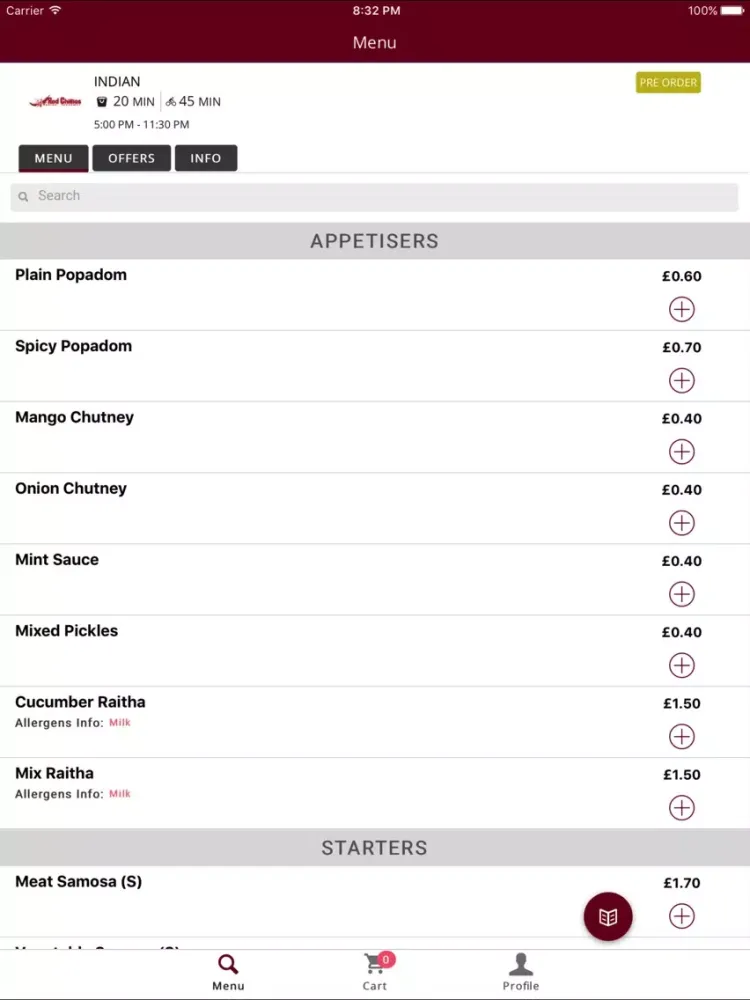750x1000 pixels.
Task: Open the INFO tab
Action: point(205,158)
